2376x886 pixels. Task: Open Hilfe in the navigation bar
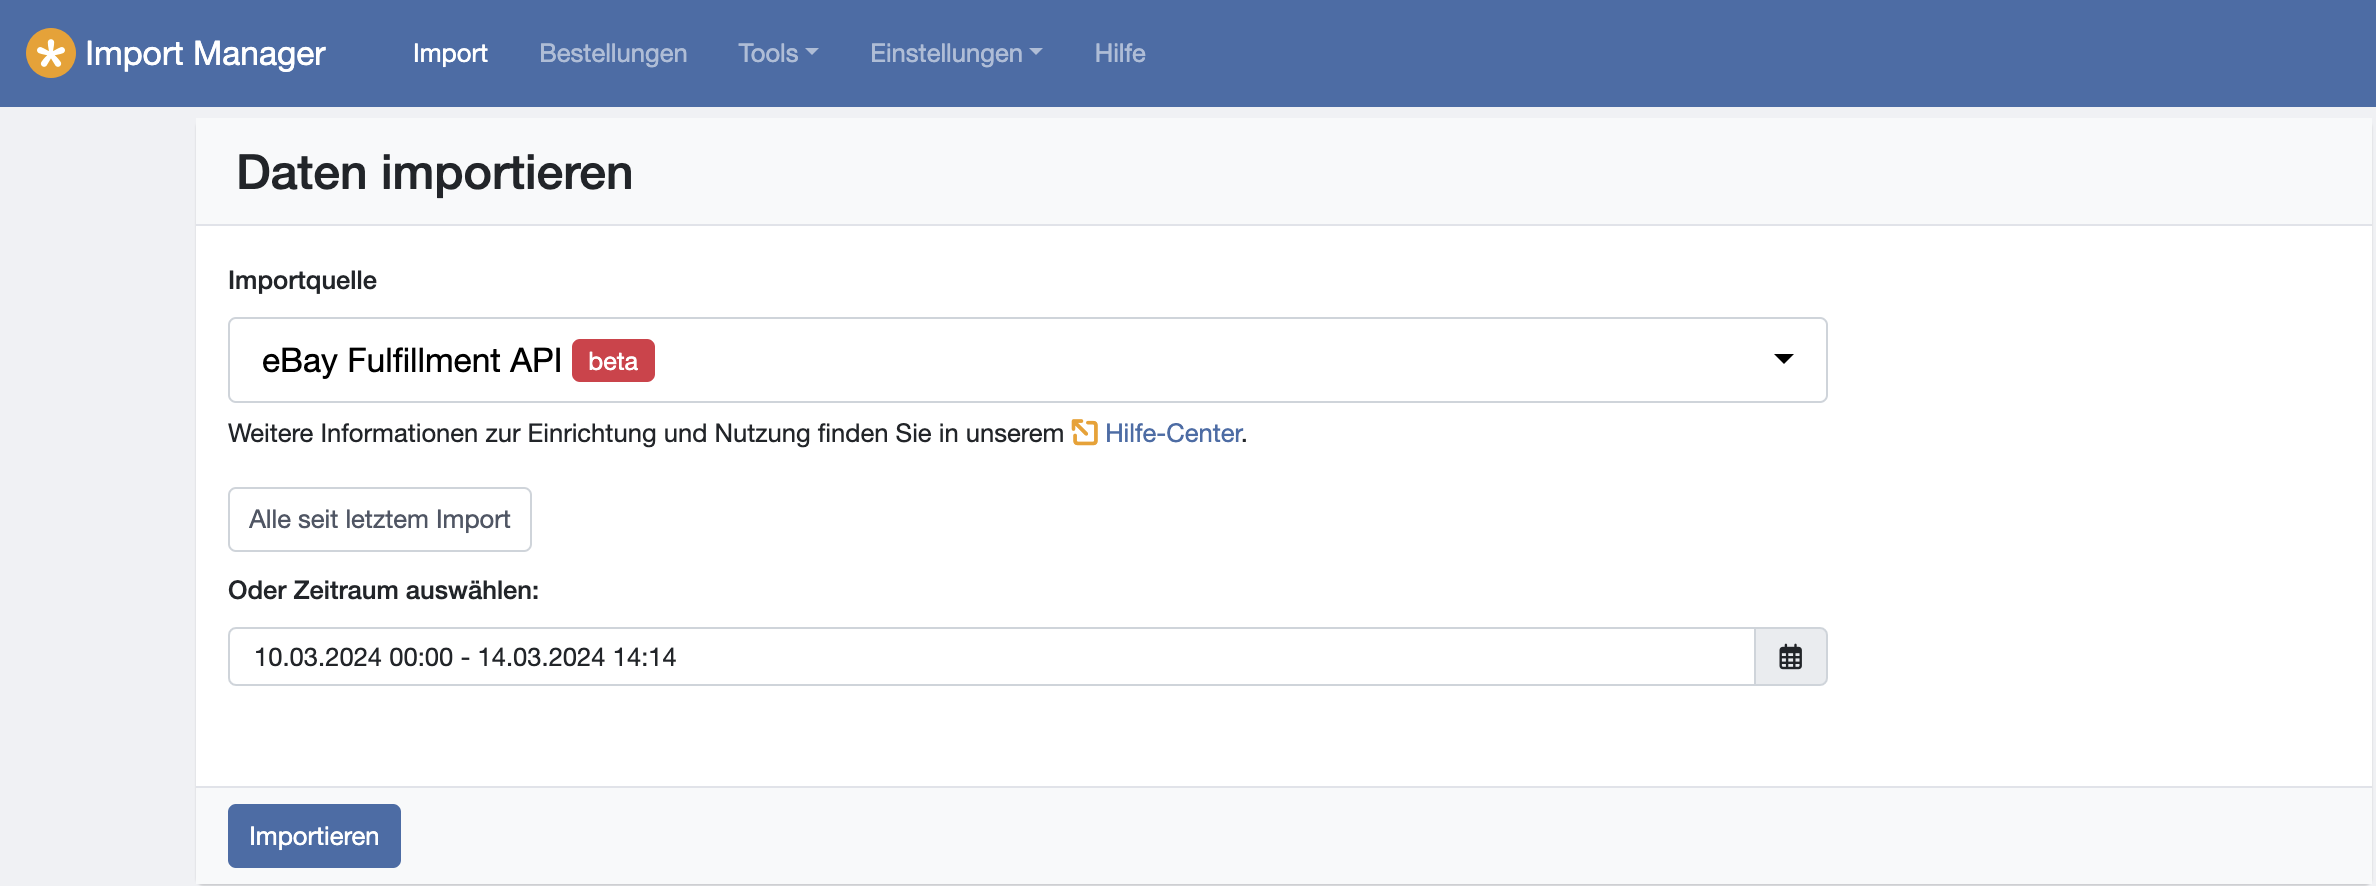(x=1120, y=53)
